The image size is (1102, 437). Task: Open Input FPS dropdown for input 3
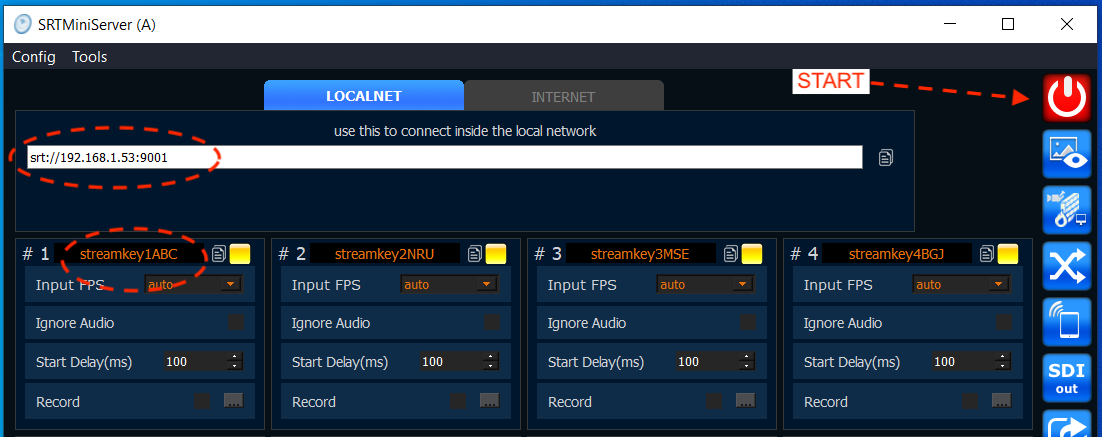[705, 285]
